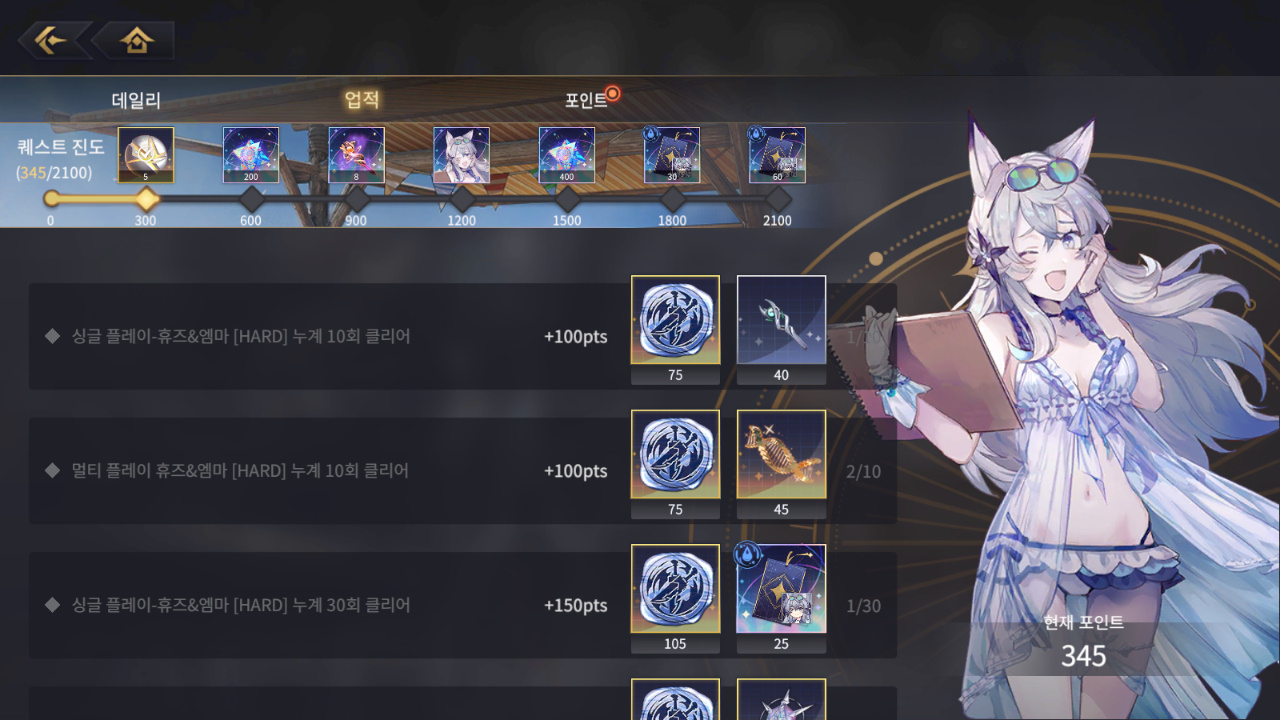Screen dimensions: 1280x720
Task: Click the back arrow button
Action: click(52, 41)
